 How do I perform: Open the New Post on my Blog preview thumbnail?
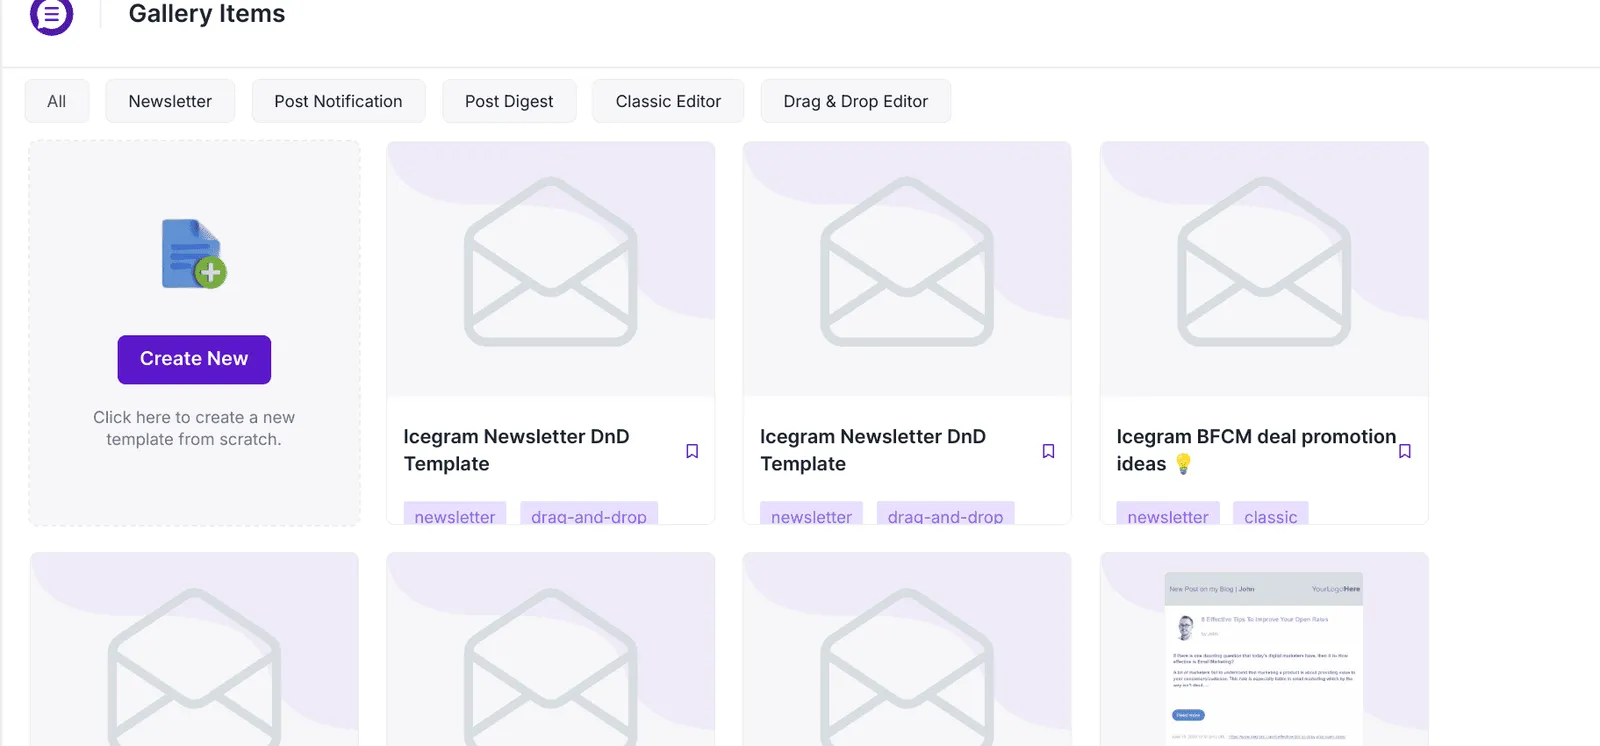click(1264, 657)
